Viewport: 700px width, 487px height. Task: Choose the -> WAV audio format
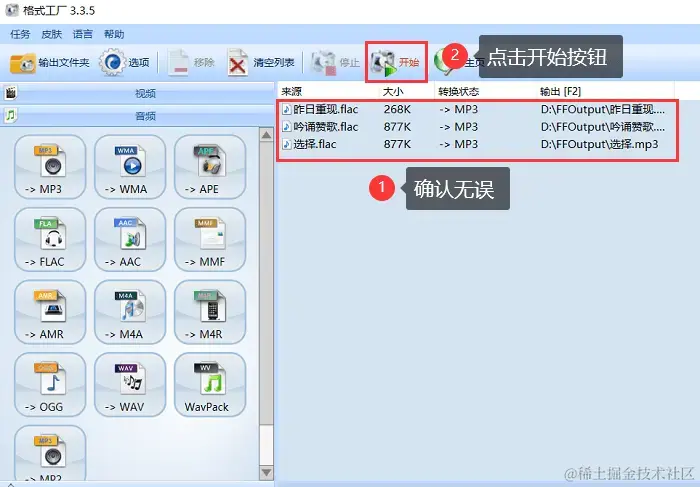click(130, 384)
